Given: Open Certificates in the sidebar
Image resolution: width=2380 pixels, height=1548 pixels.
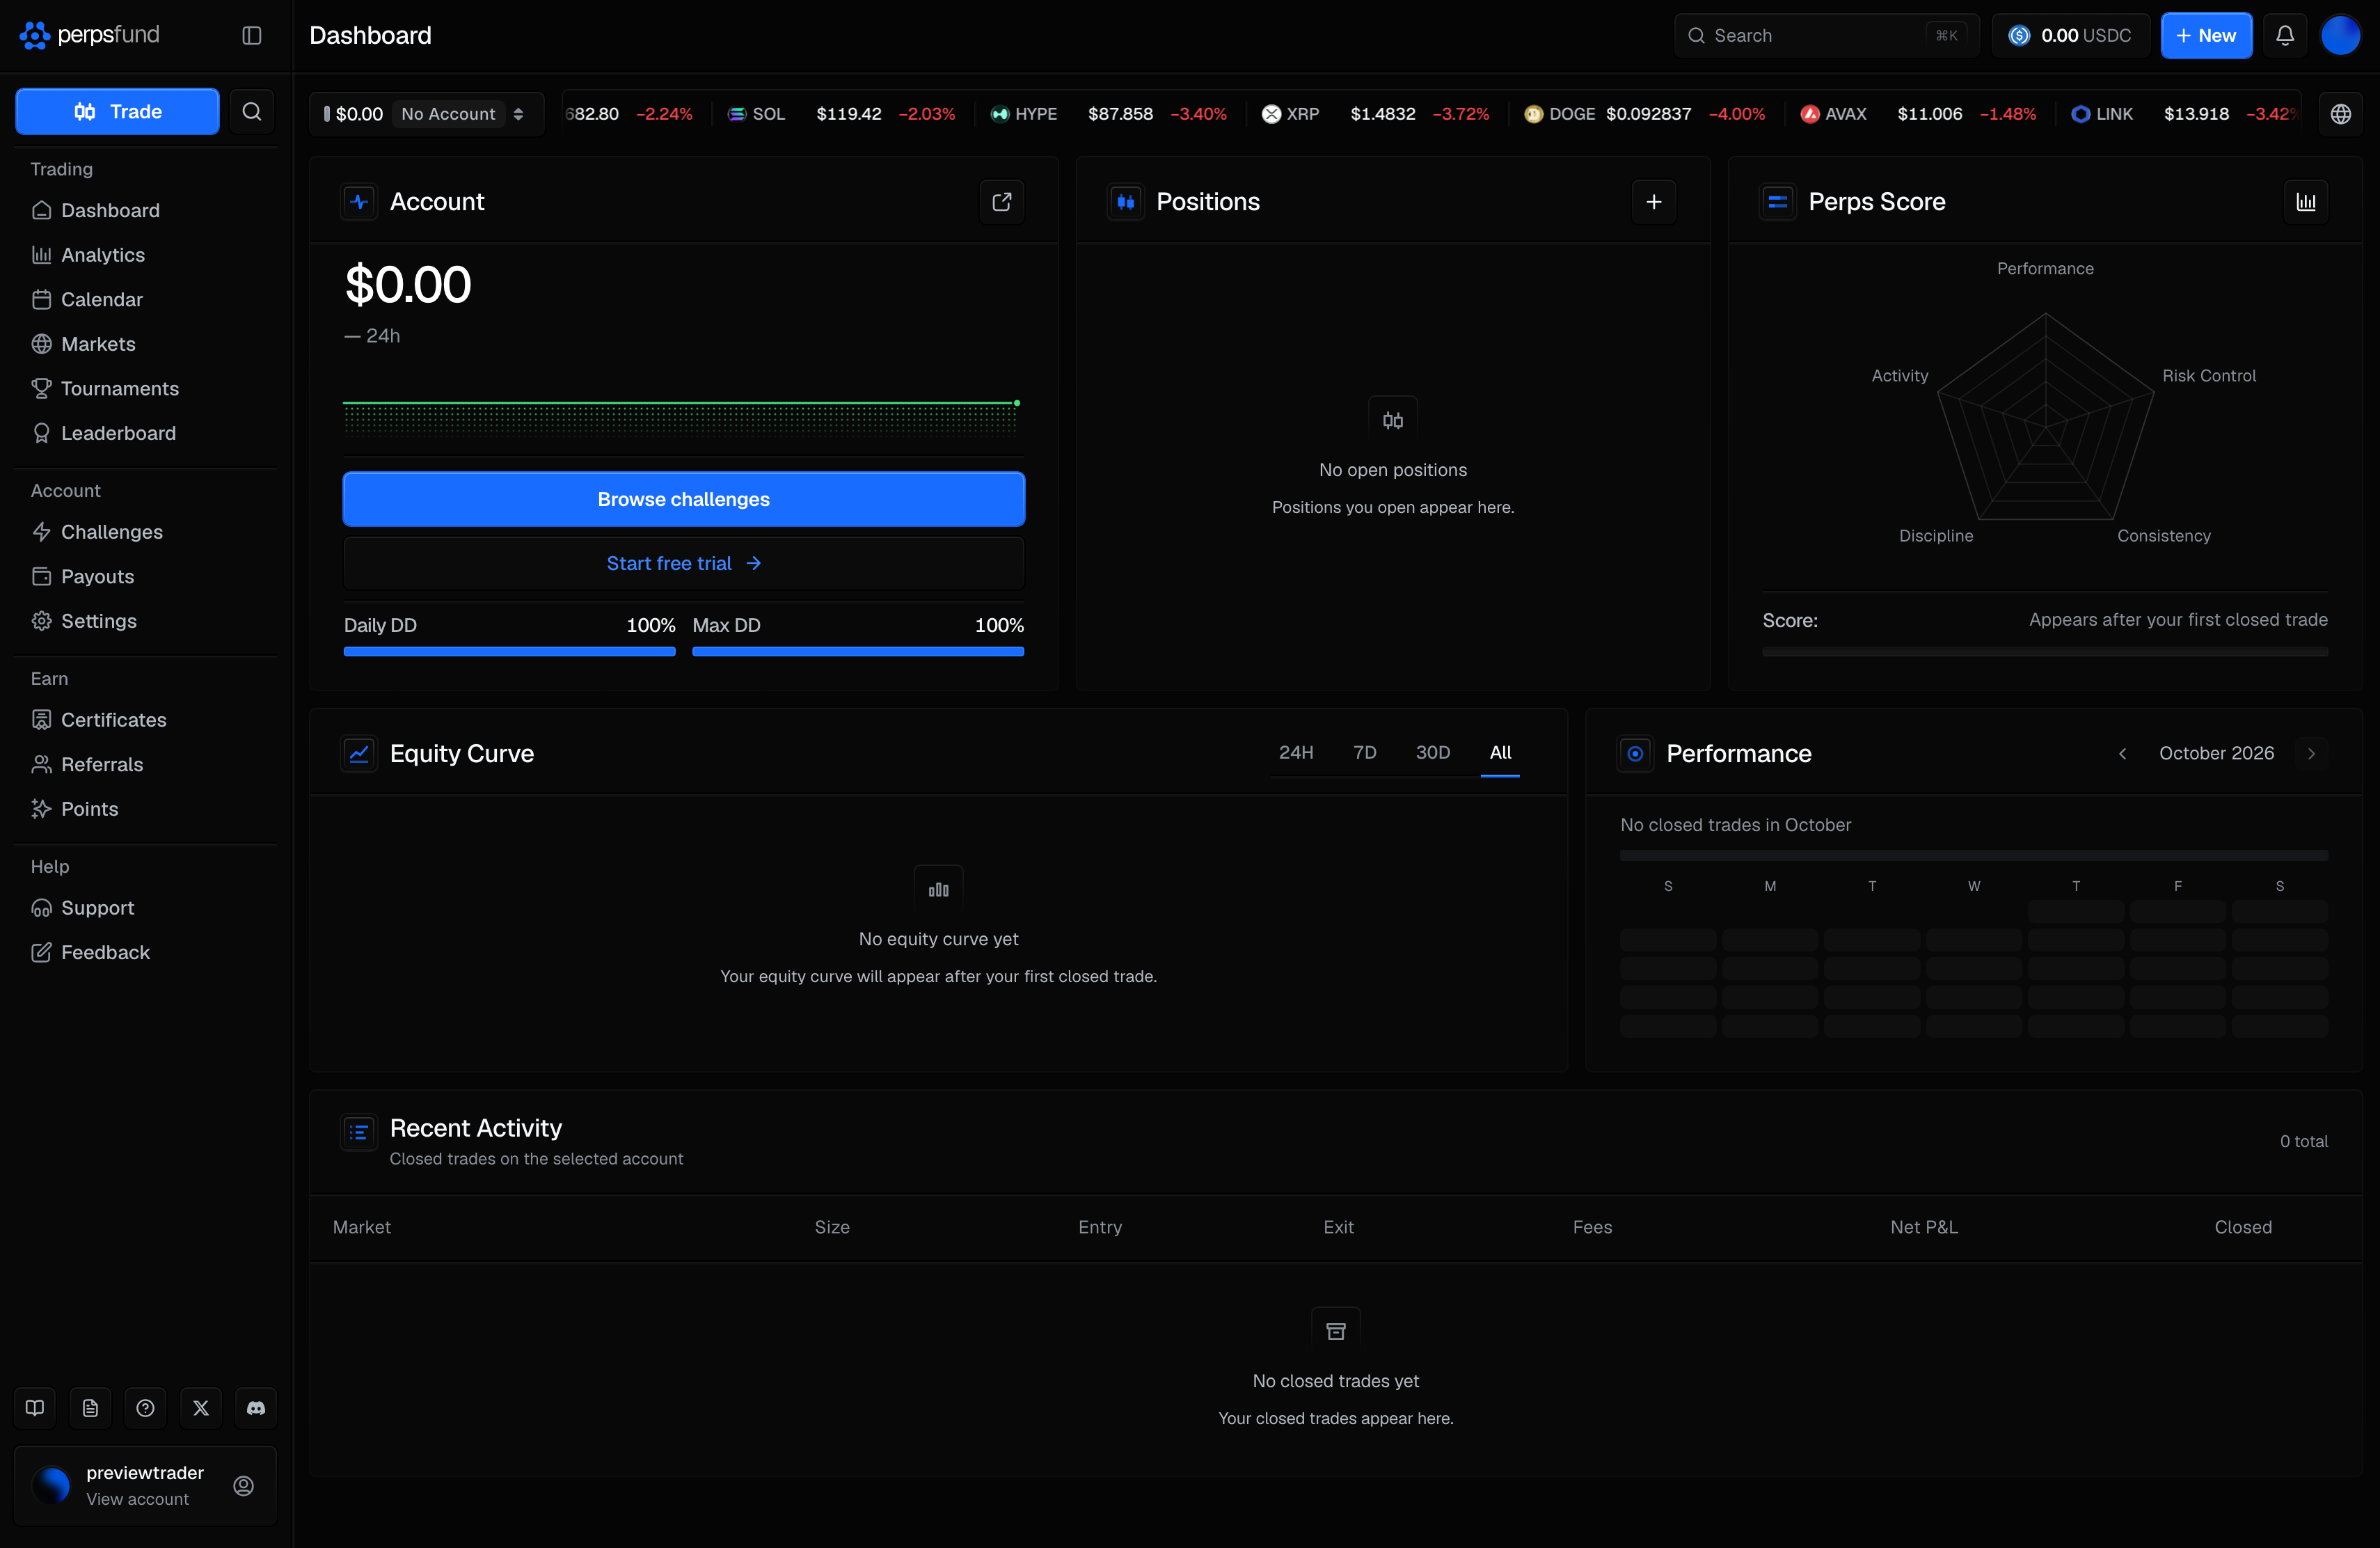Looking at the screenshot, I should click(145, 720).
